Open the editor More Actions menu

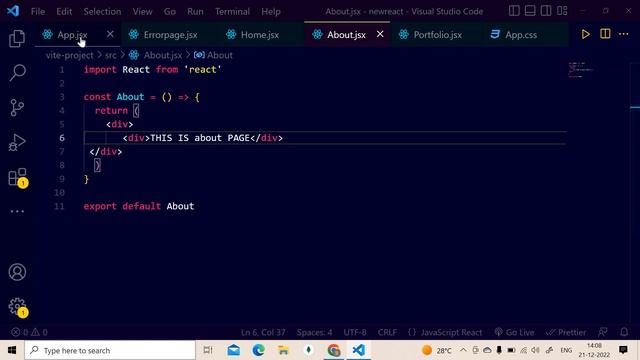(623, 34)
